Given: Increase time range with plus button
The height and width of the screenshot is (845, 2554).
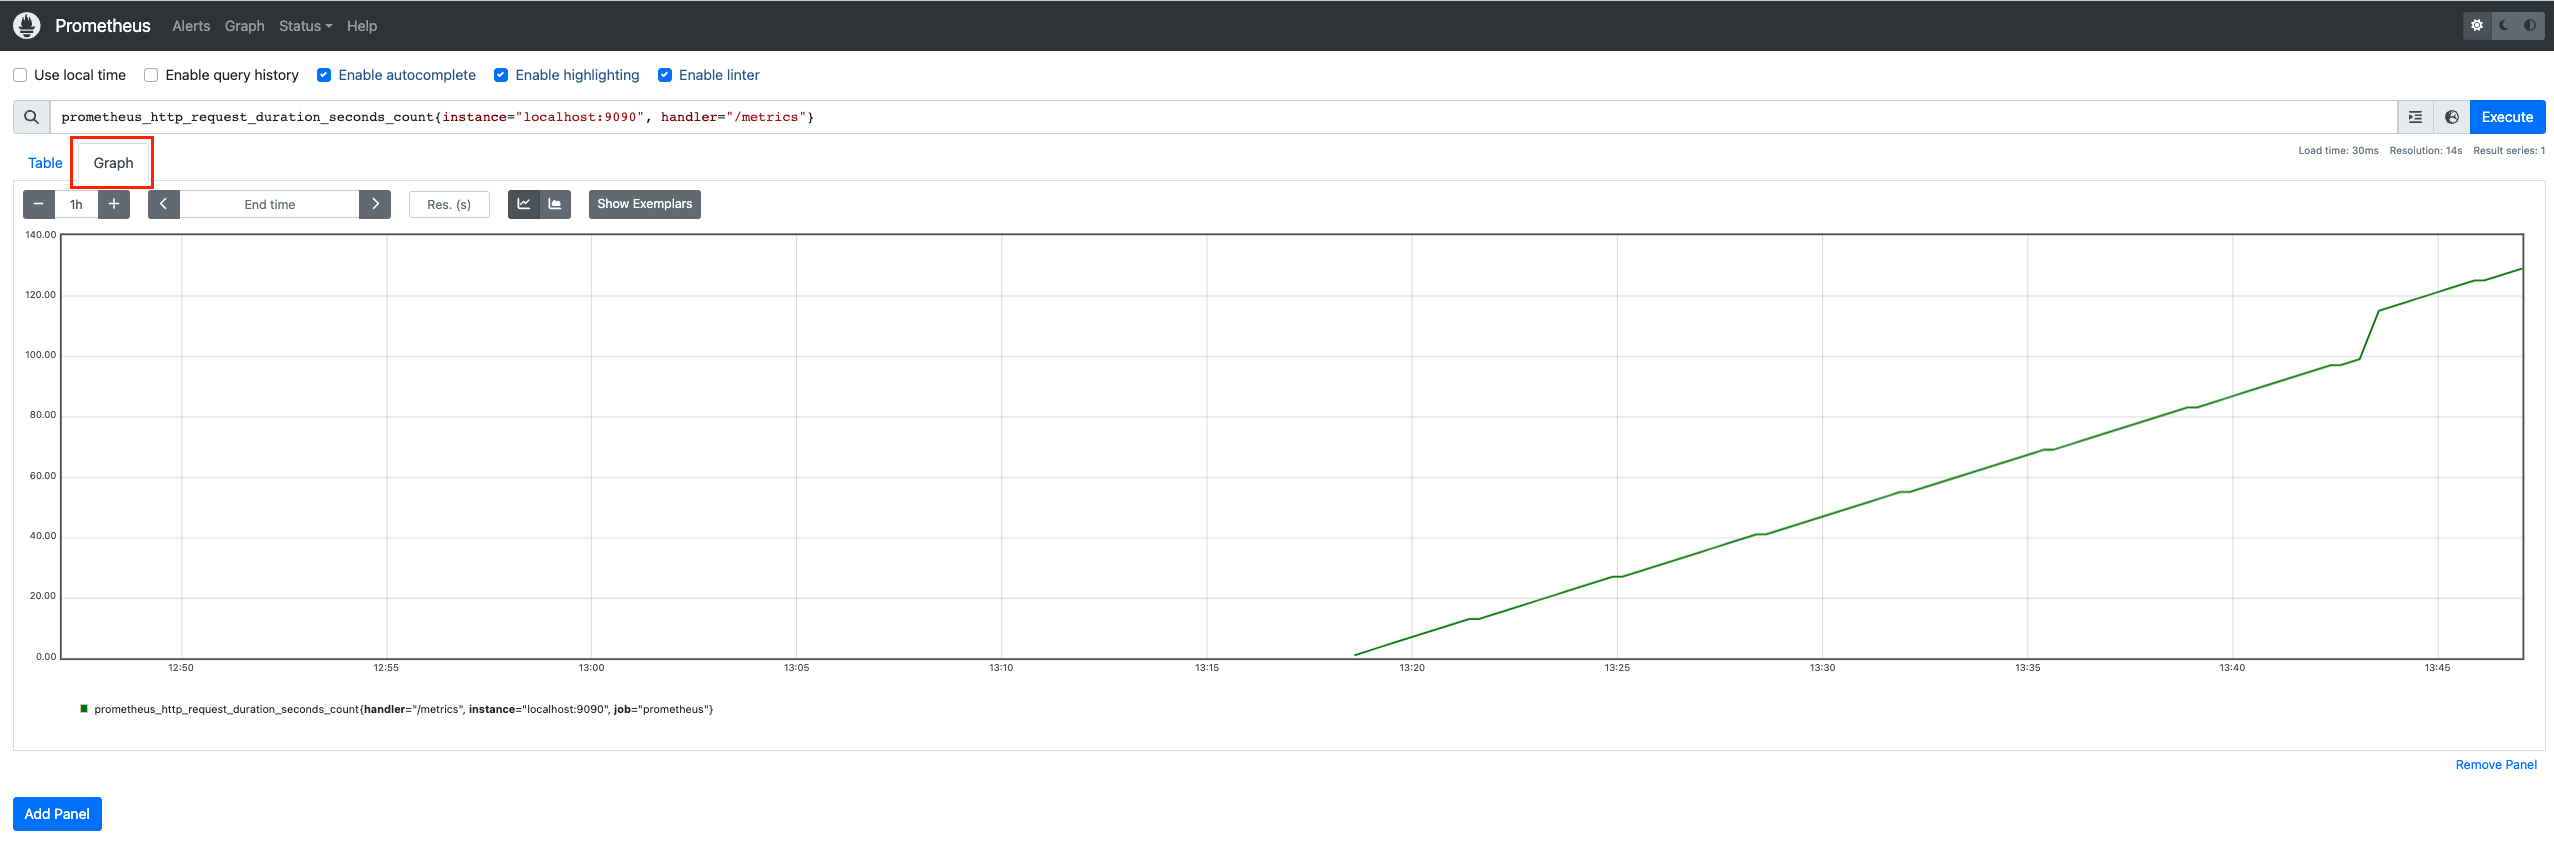Looking at the screenshot, I should (114, 204).
